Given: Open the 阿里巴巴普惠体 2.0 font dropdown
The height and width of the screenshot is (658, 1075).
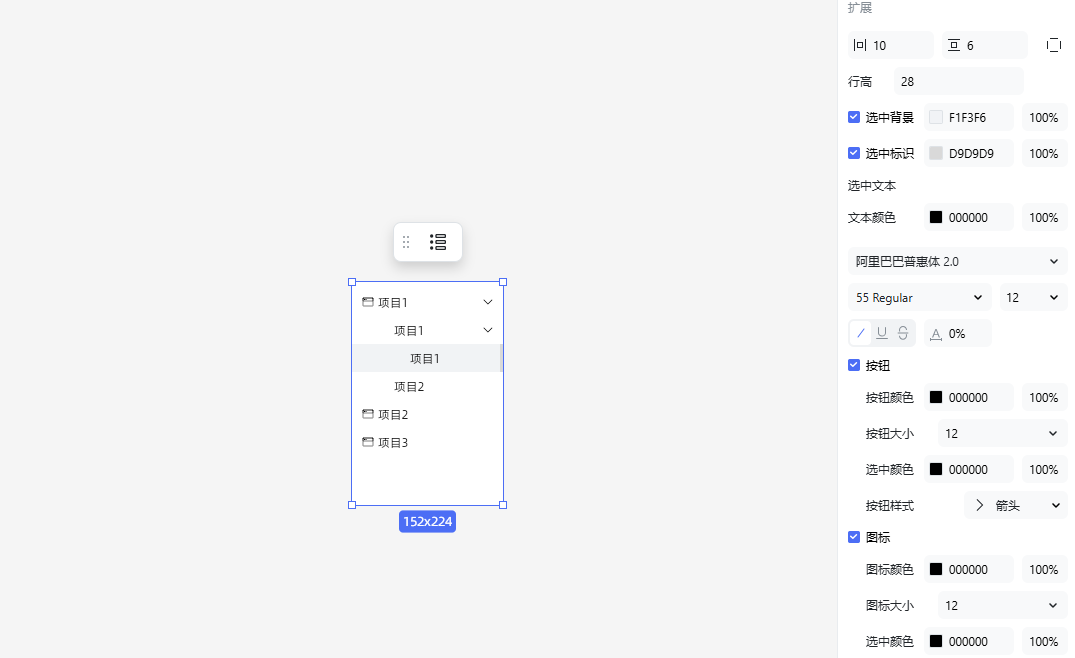Looking at the screenshot, I should click(x=956, y=261).
